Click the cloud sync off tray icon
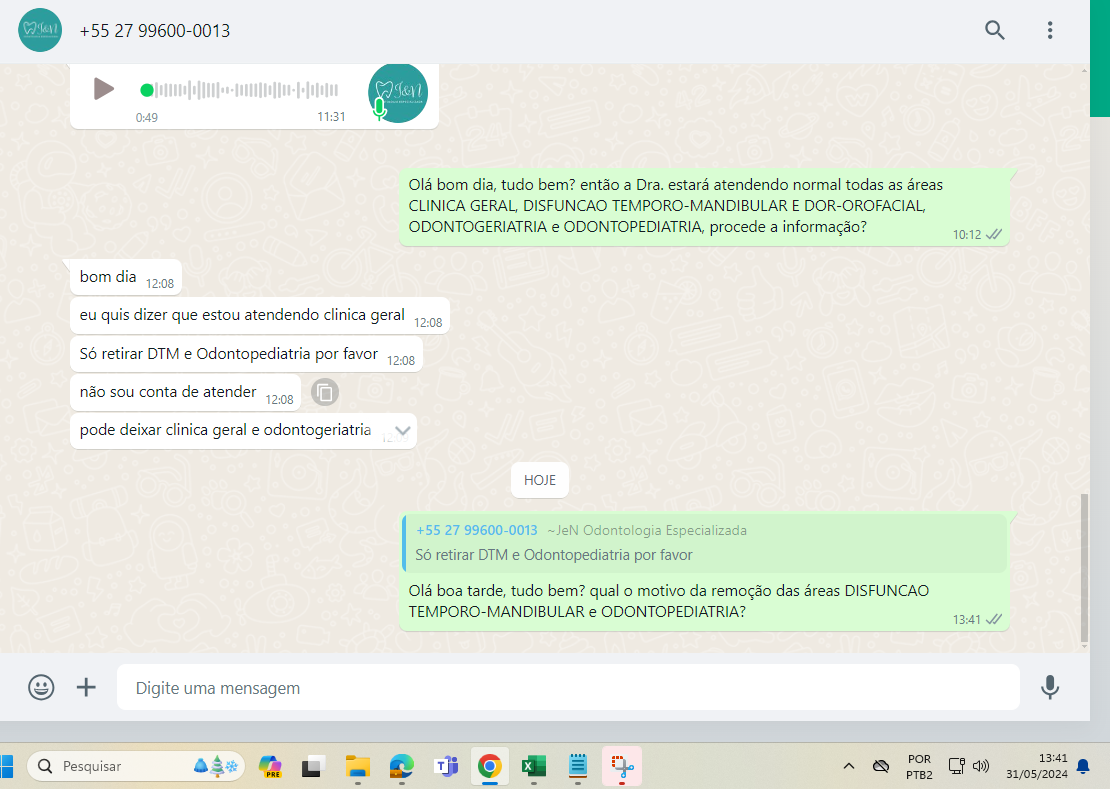Screen dimensions: 1110x789 click(881, 766)
